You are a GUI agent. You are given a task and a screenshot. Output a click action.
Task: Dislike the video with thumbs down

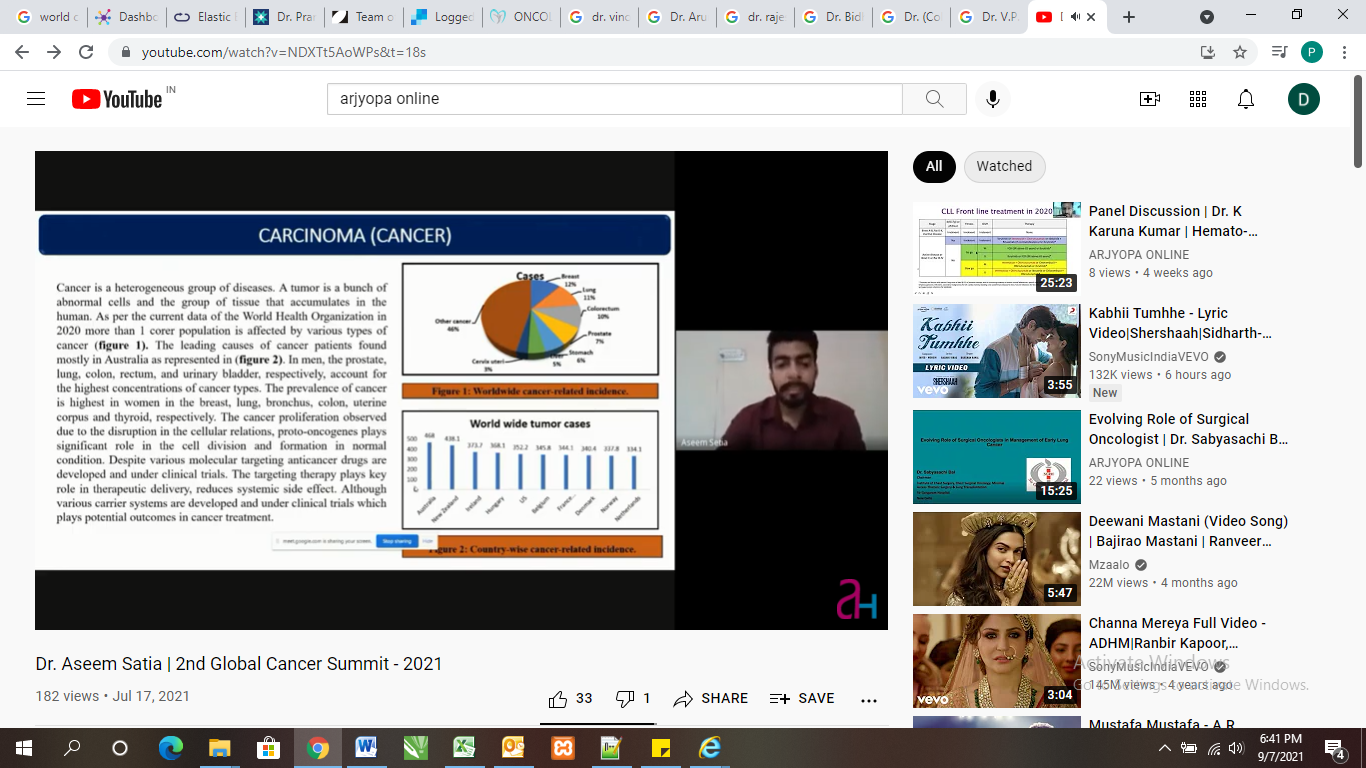[x=625, y=699]
